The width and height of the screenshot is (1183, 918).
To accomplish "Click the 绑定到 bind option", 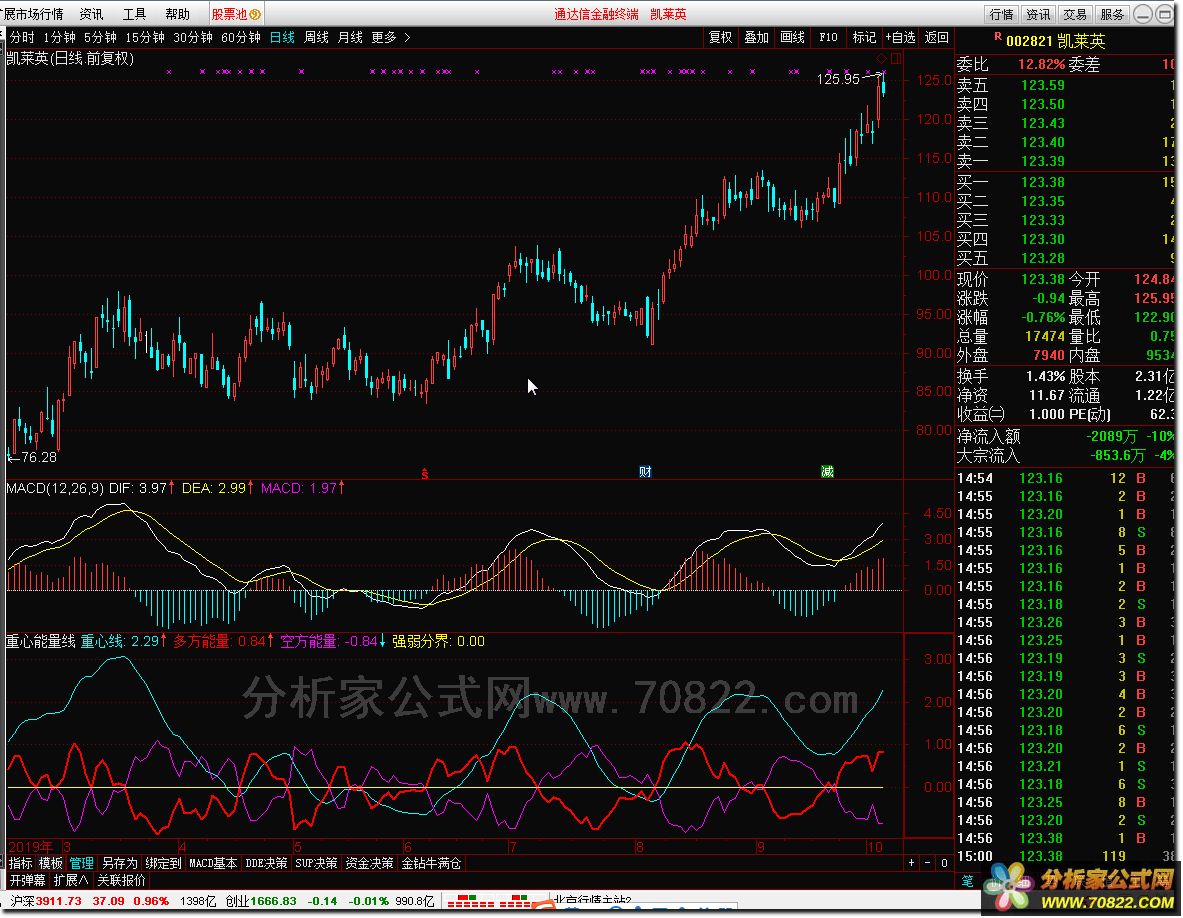I will [164, 863].
